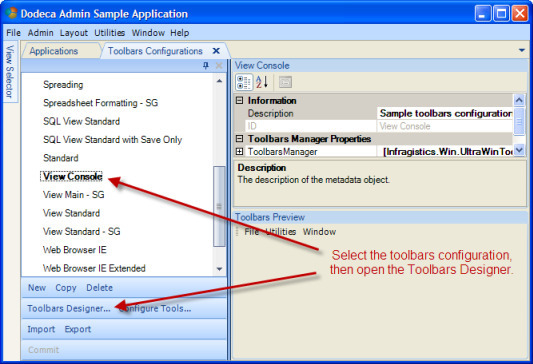Select Web Browser IE configuration

click(x=74, y=250)
